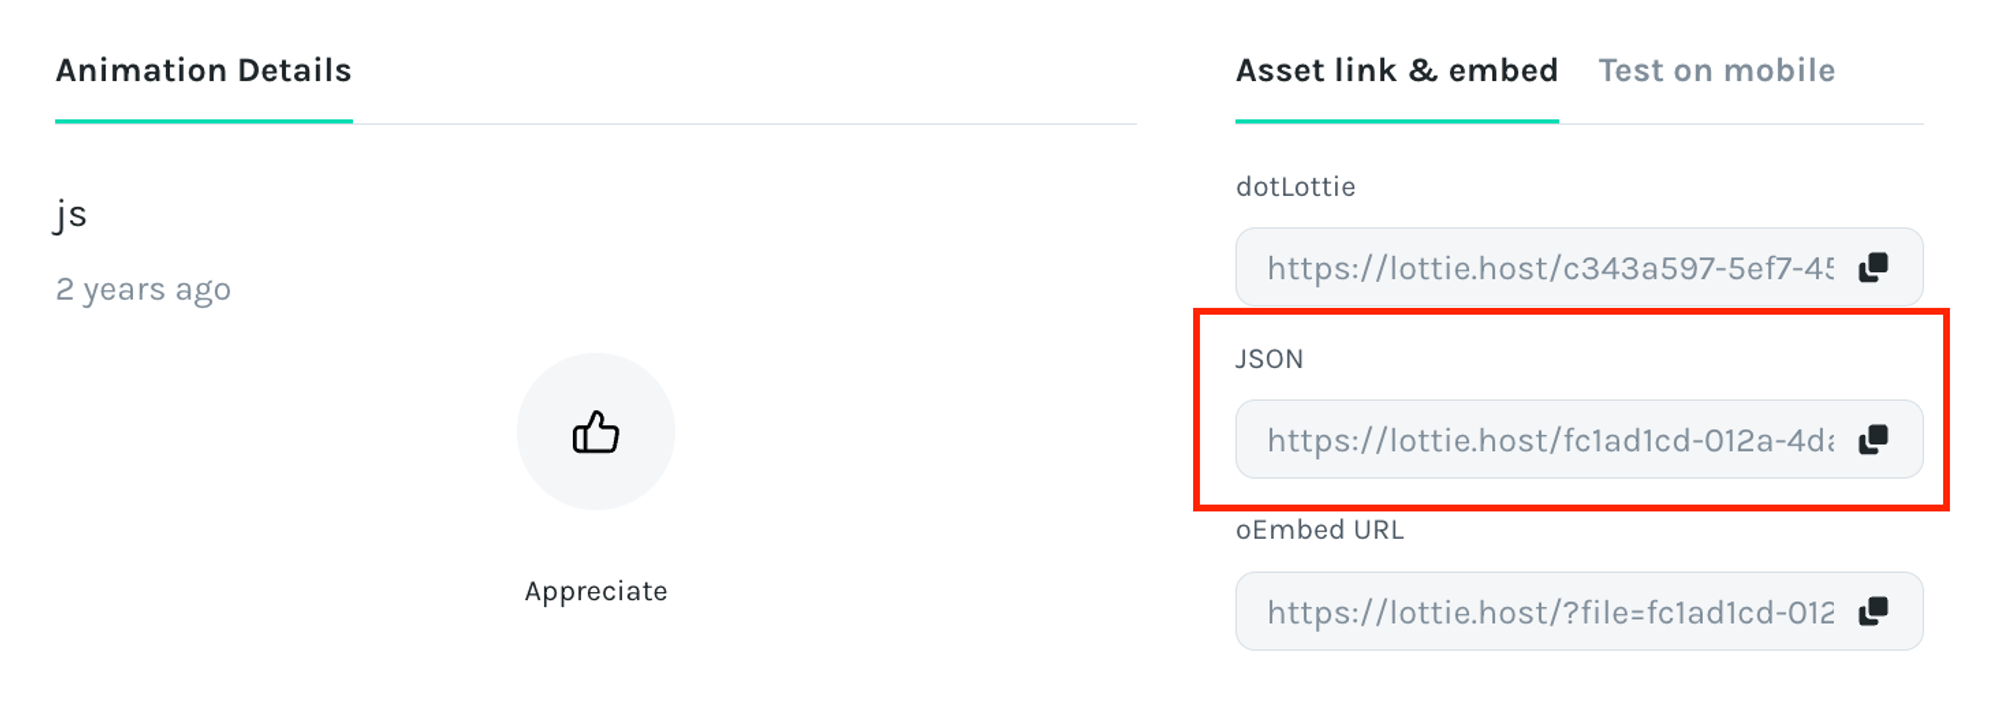Click the oEmbed URL field label
The image size is (2000, 708).
point(1319,530)
